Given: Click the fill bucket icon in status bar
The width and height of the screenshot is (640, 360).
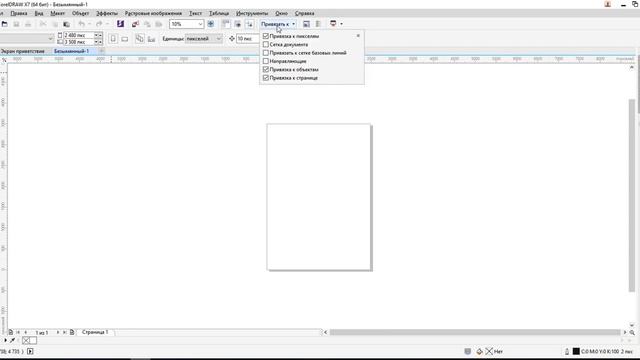Looking at the screenshot, I should click(x=480, y=351).
